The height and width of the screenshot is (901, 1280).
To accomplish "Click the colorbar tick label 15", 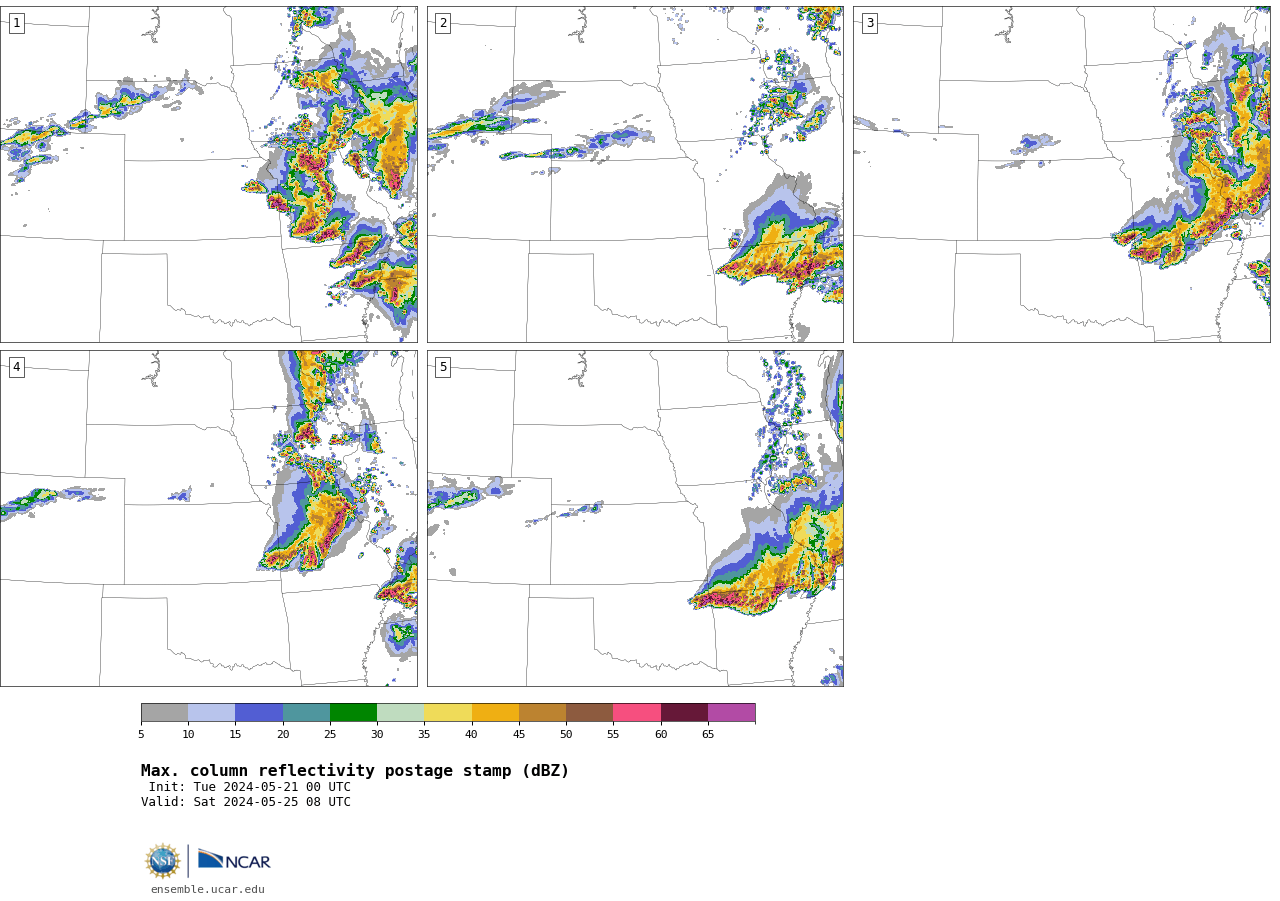I will coord(235,735).
